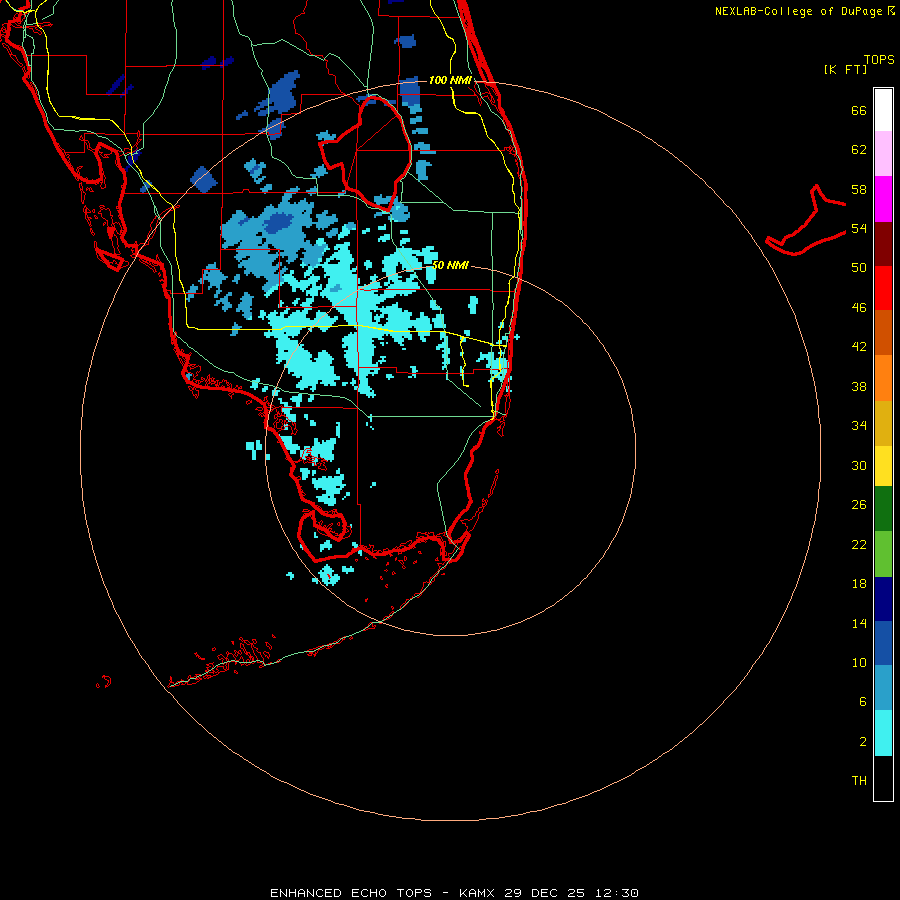The height and width of the screenshot is (900, 900).
Task: Click the legend value 14
Action: [x=859, y=623]
